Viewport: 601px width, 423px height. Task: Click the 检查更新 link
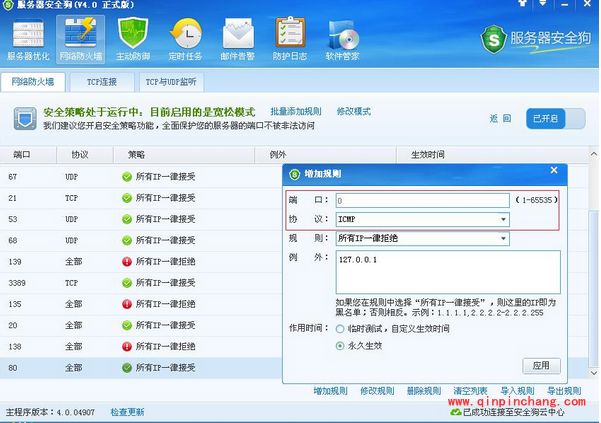[127, 411]
